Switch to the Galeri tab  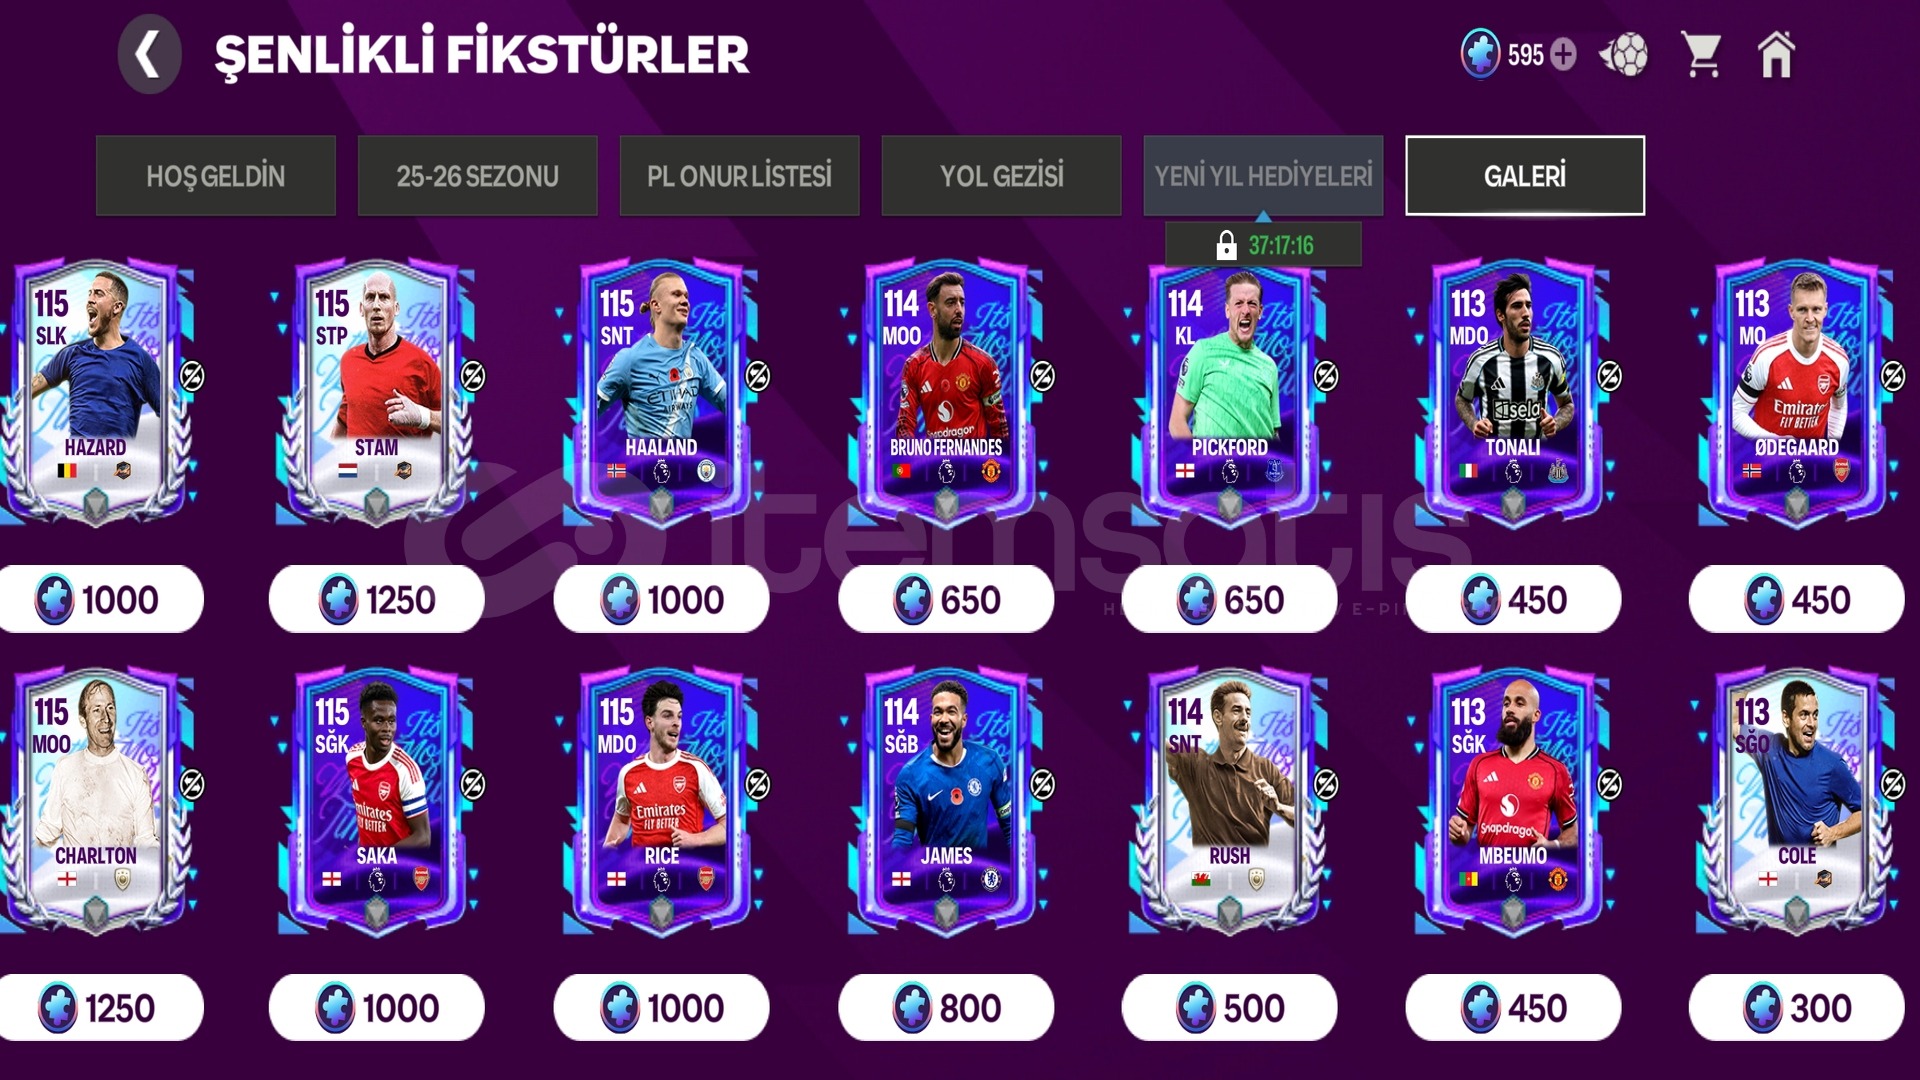pyautogui.click(x=1525, y=176)
